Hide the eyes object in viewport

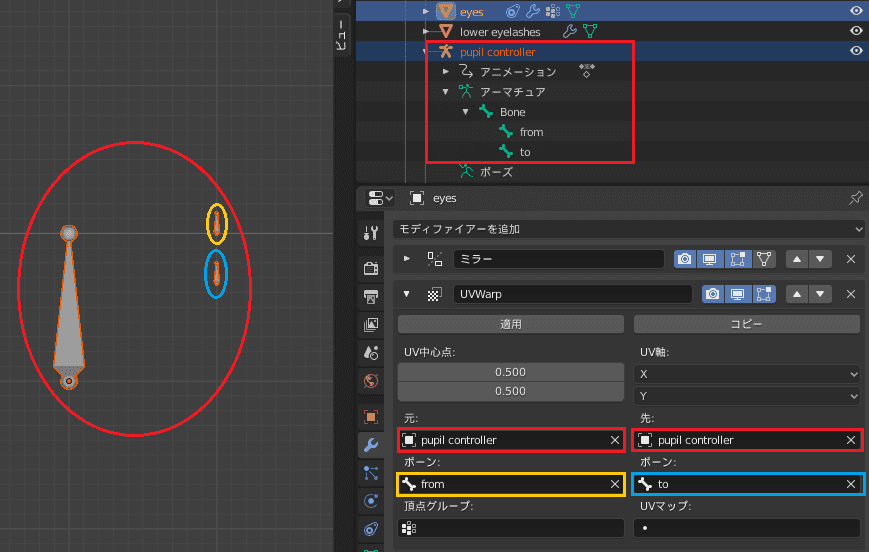click(856, 11)
